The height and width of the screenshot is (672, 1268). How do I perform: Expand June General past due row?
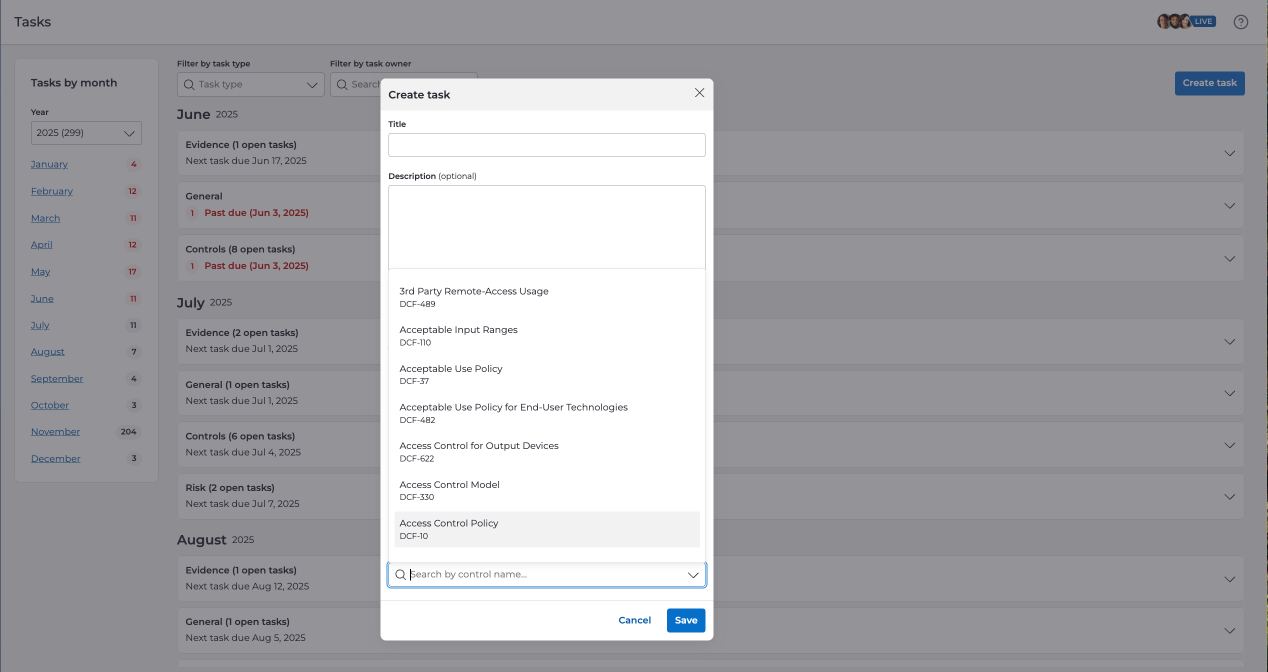click(710, 205)
